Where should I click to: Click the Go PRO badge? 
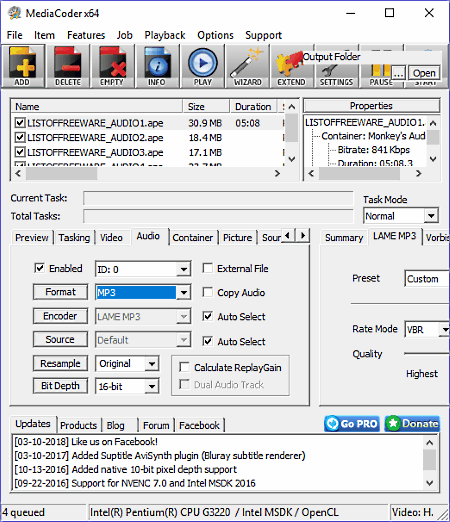pyautogui.click(x=352, y=423)
